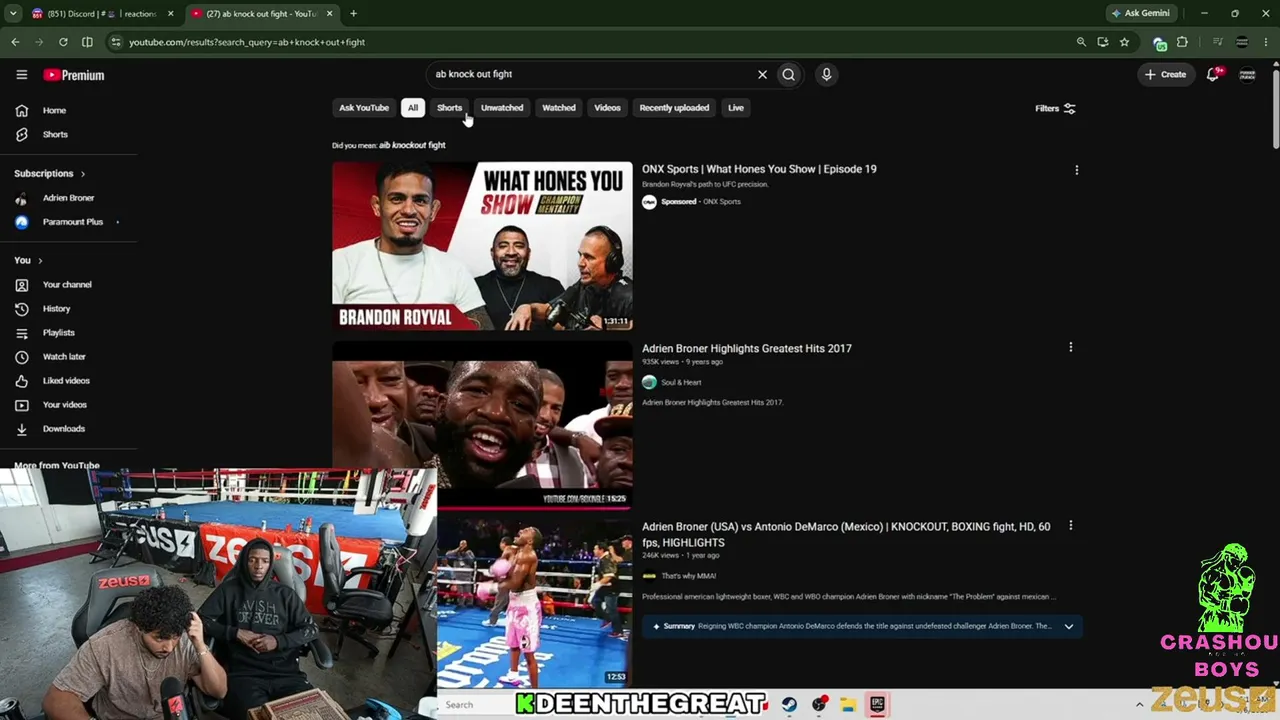Start voice search with the microphone
This screenshot has height=720, width=1280.
click(x=826, y=74)
